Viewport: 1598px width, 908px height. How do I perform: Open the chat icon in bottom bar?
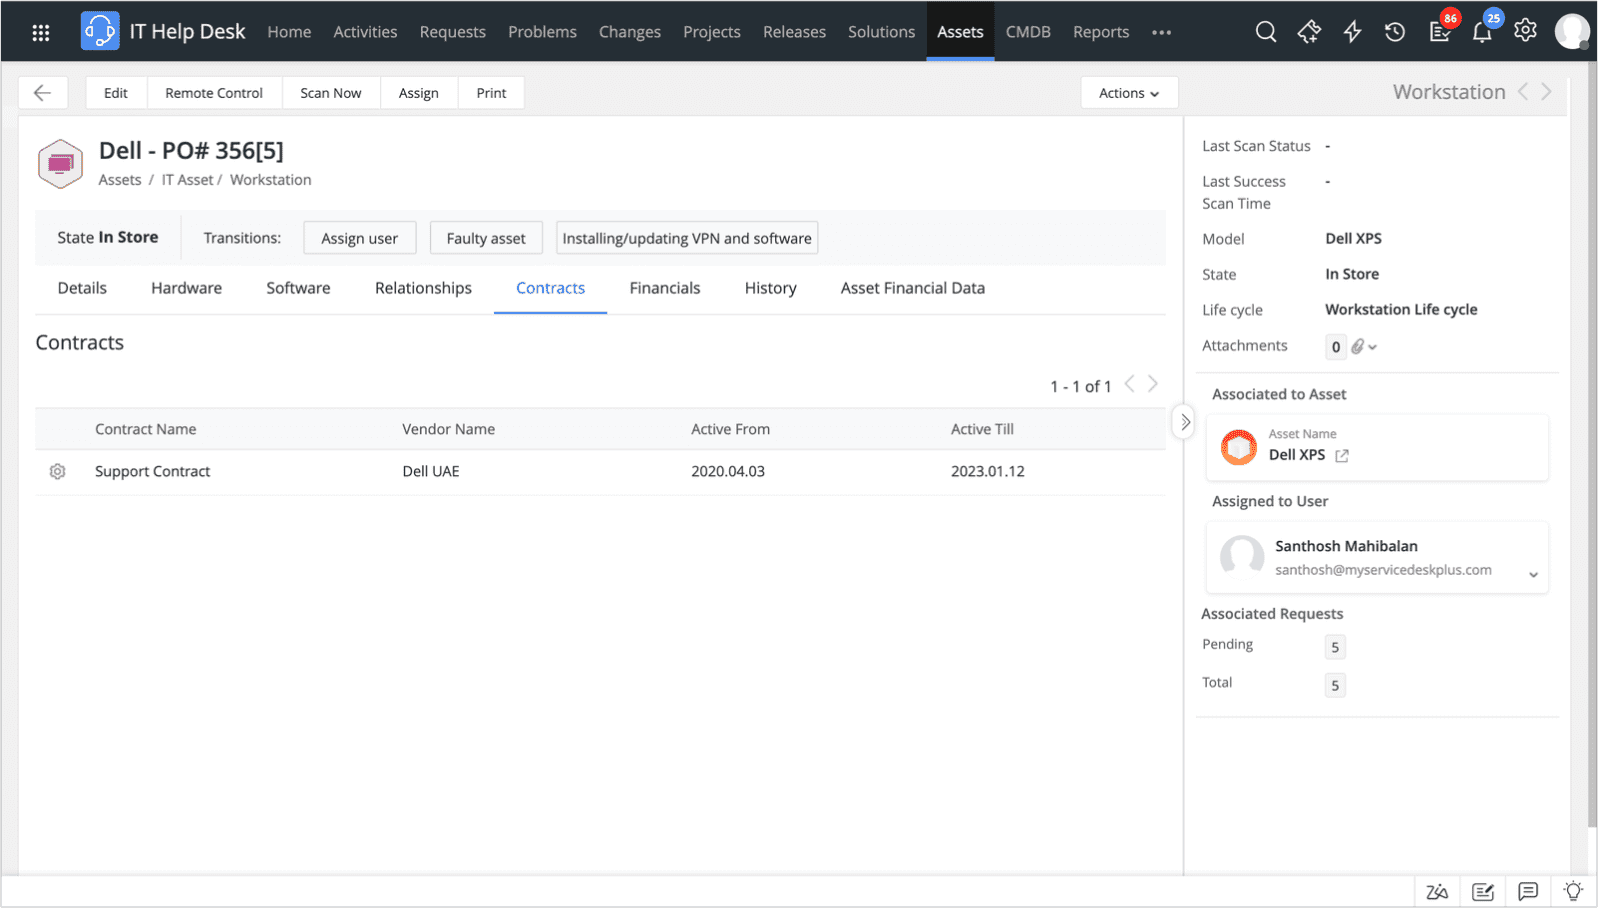pos(1527,891)
